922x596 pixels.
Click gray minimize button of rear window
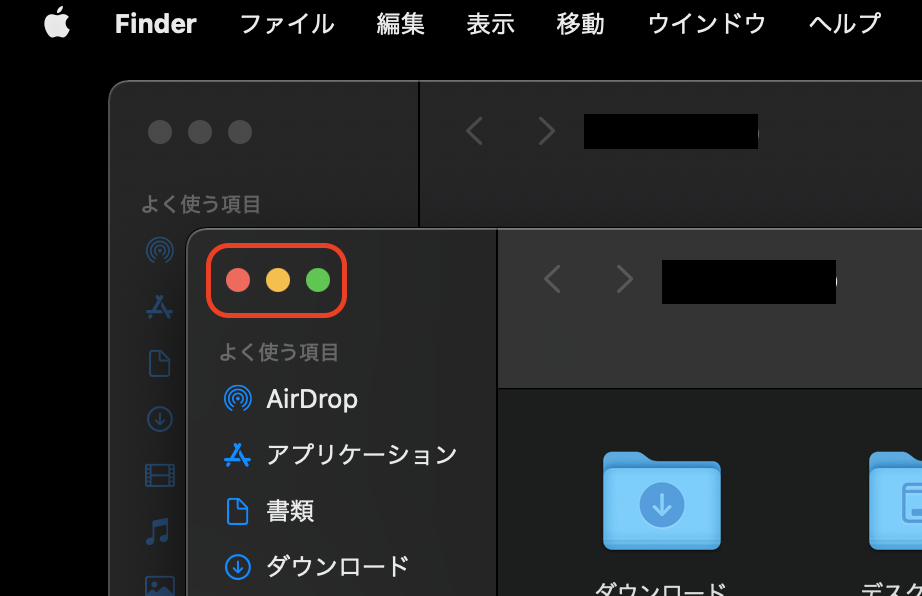[200, 132]
